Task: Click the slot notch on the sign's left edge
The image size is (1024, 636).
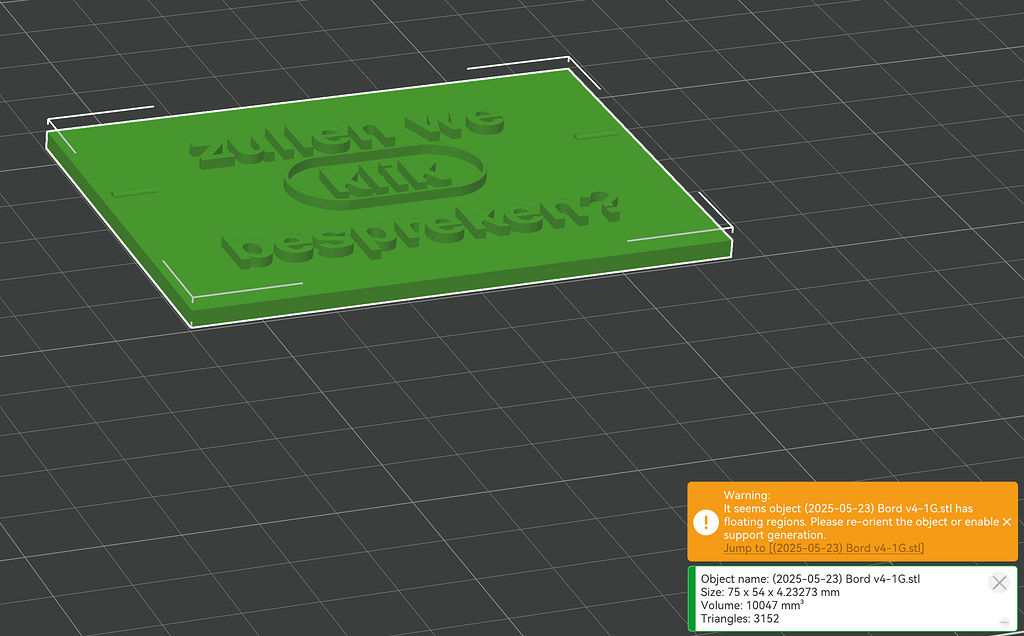Action: (x=134, y=190)
